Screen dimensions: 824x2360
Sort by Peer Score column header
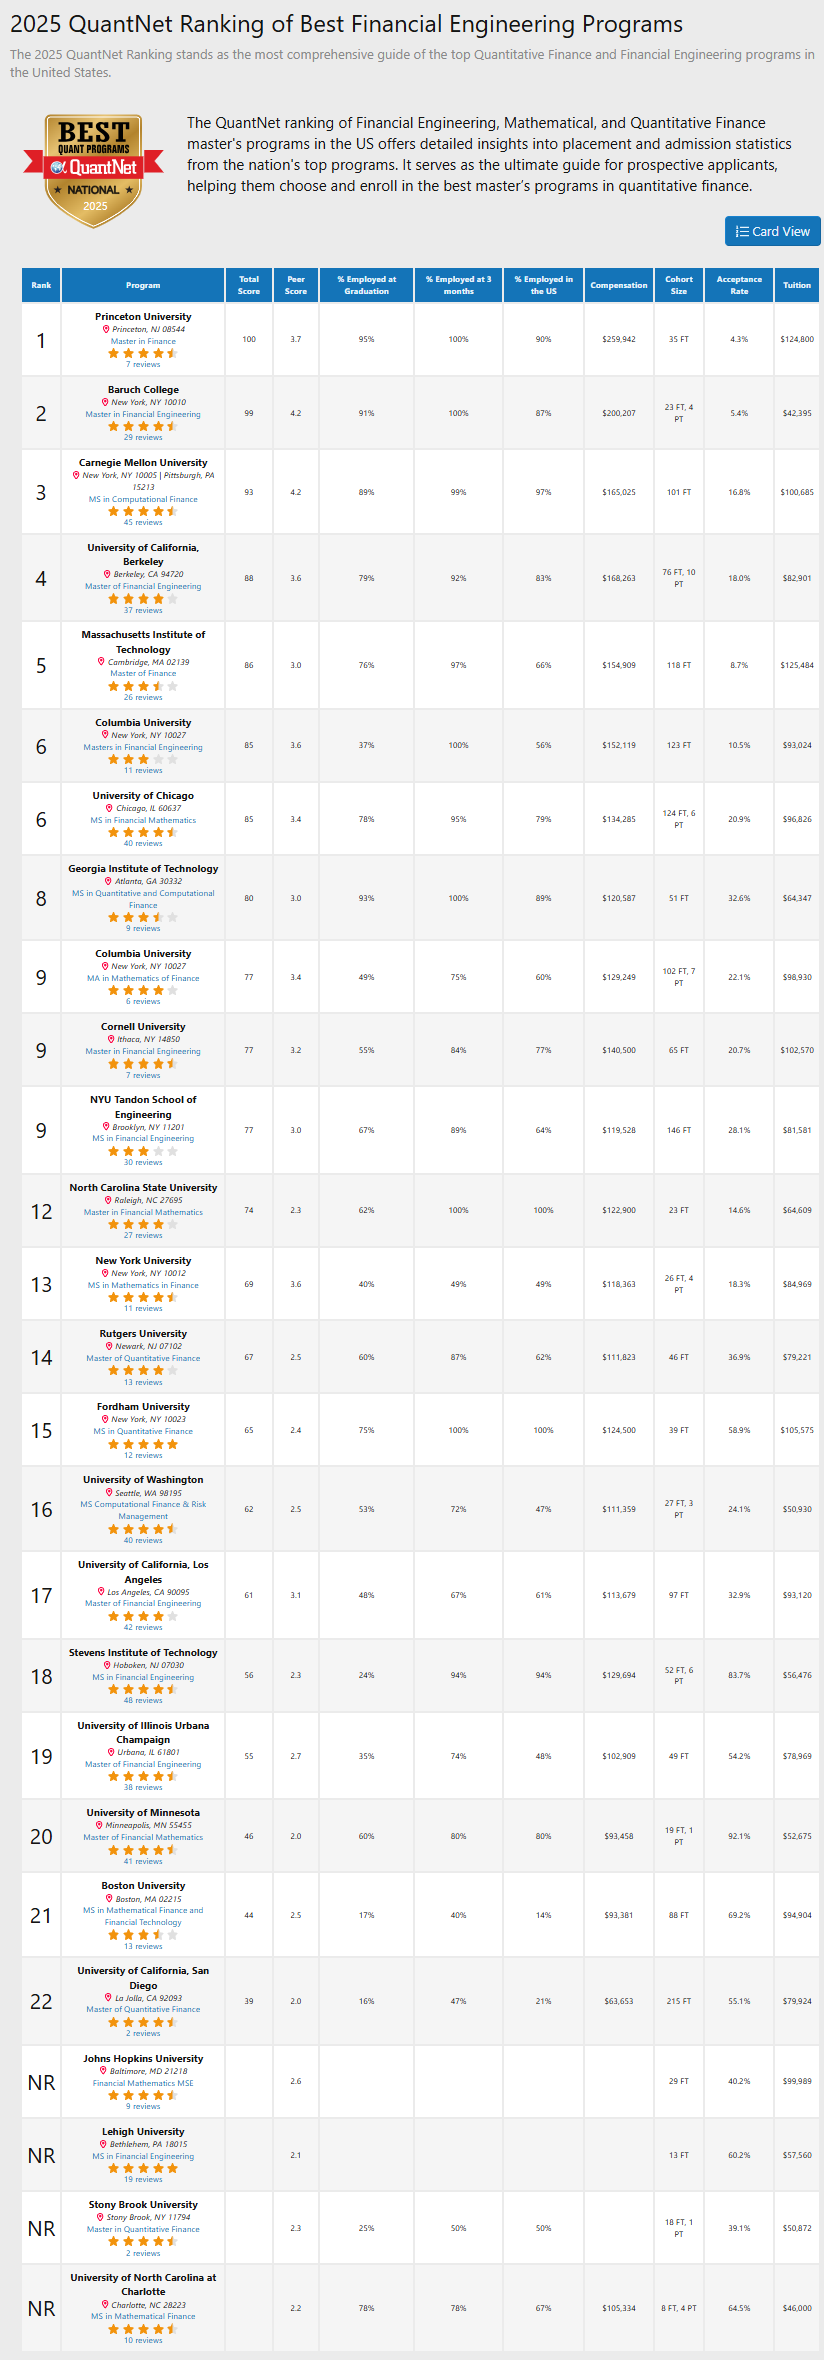pos(296,285)
